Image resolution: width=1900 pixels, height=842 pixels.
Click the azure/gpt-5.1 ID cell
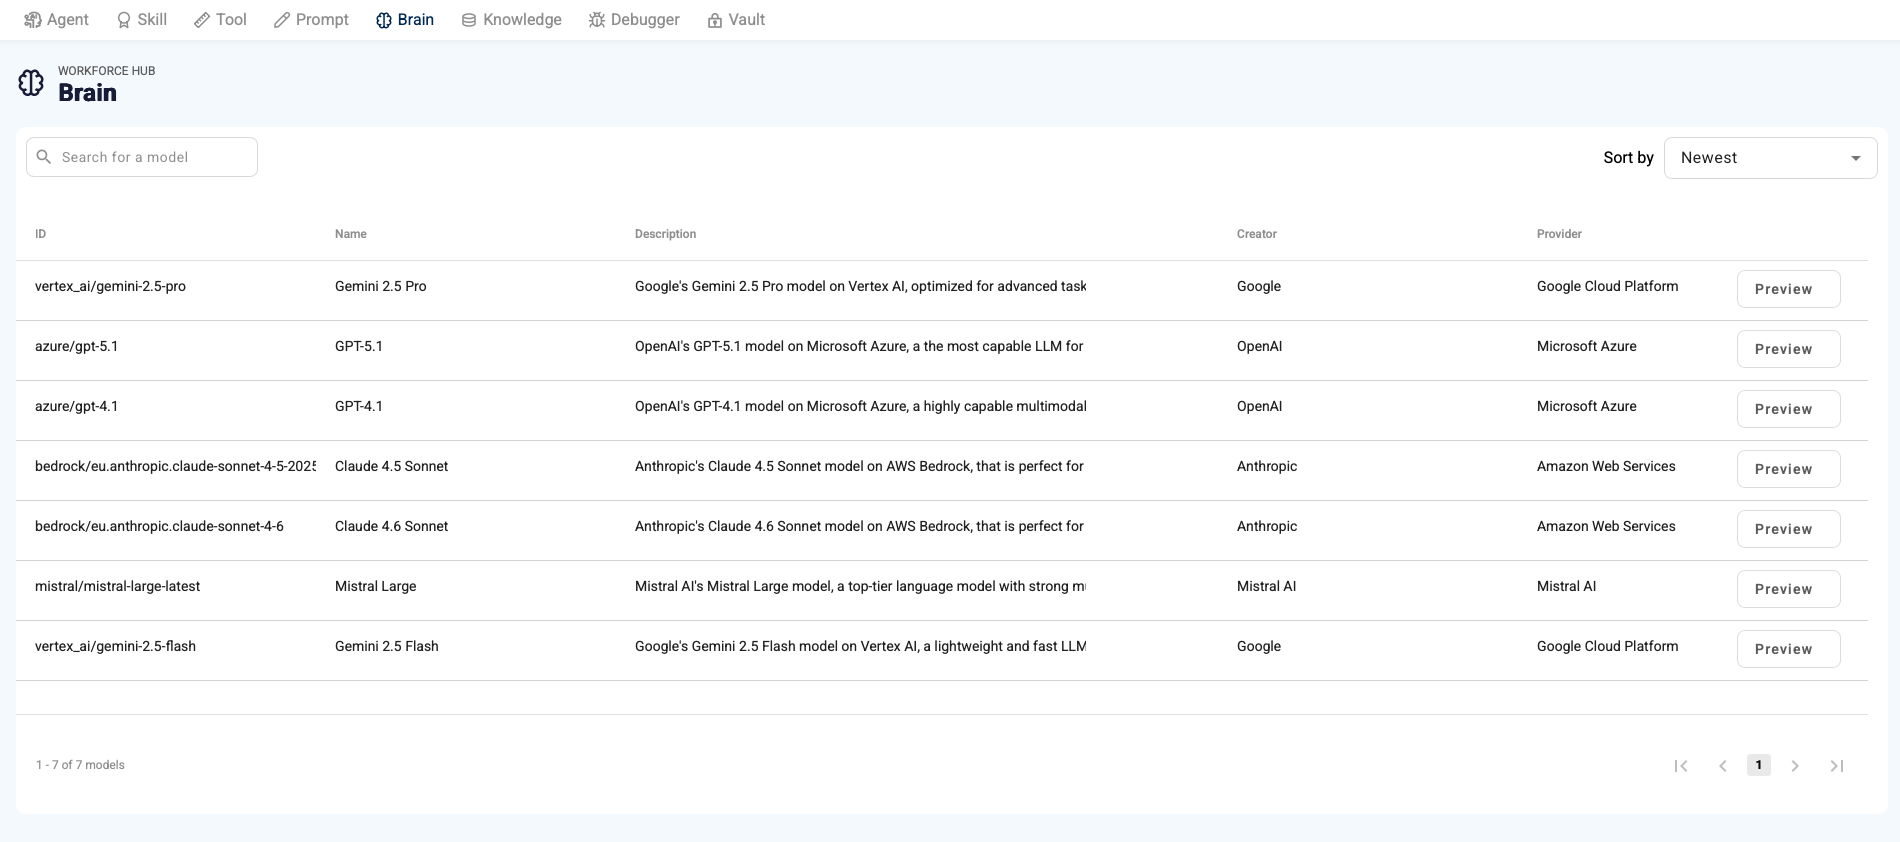pyautogui.click(x=76, y=346)
